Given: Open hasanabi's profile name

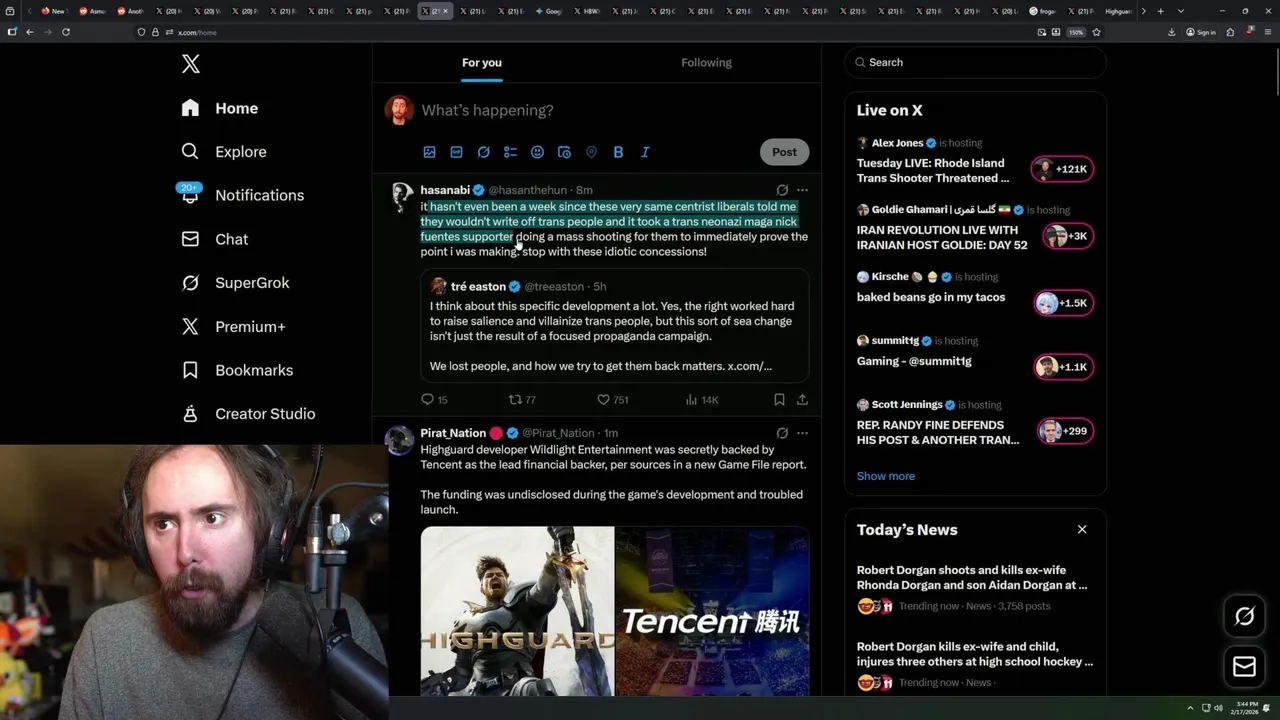Looking at the screenshot, I should click(x=445, y=190).
